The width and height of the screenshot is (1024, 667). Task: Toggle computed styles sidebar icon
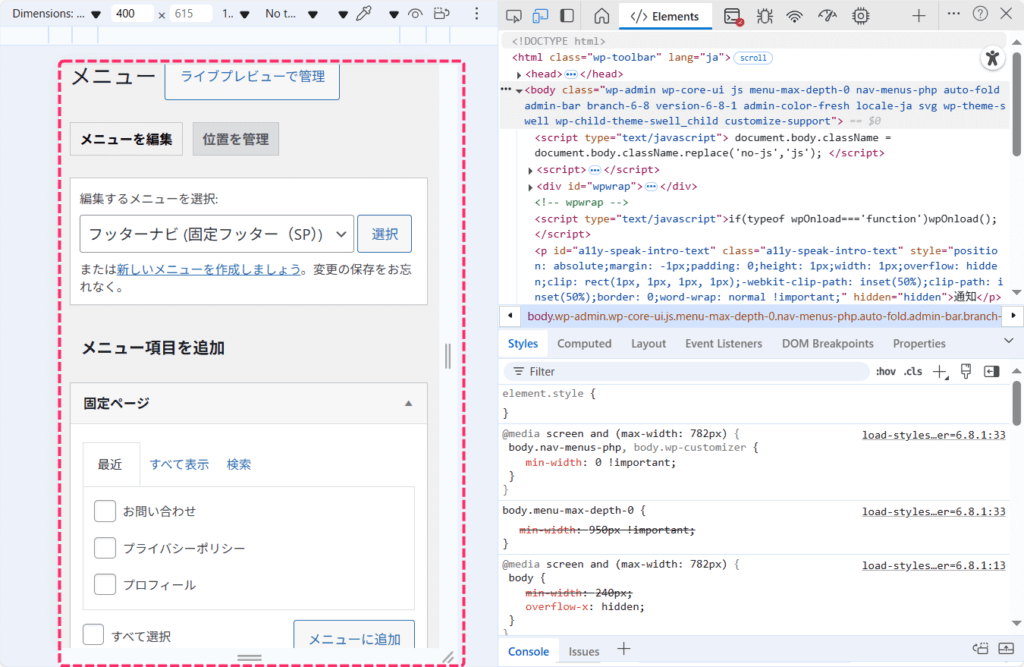pyautogui.click(x=991, y=372)
